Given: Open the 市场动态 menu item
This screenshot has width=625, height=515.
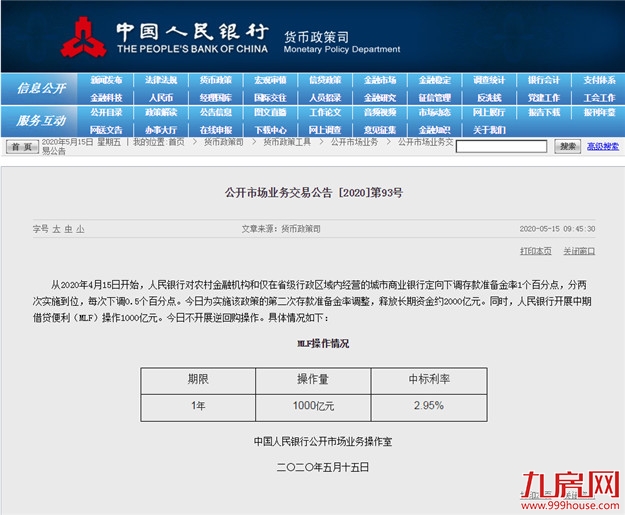Looking at the screenshot, I should [x=434, y=112].
